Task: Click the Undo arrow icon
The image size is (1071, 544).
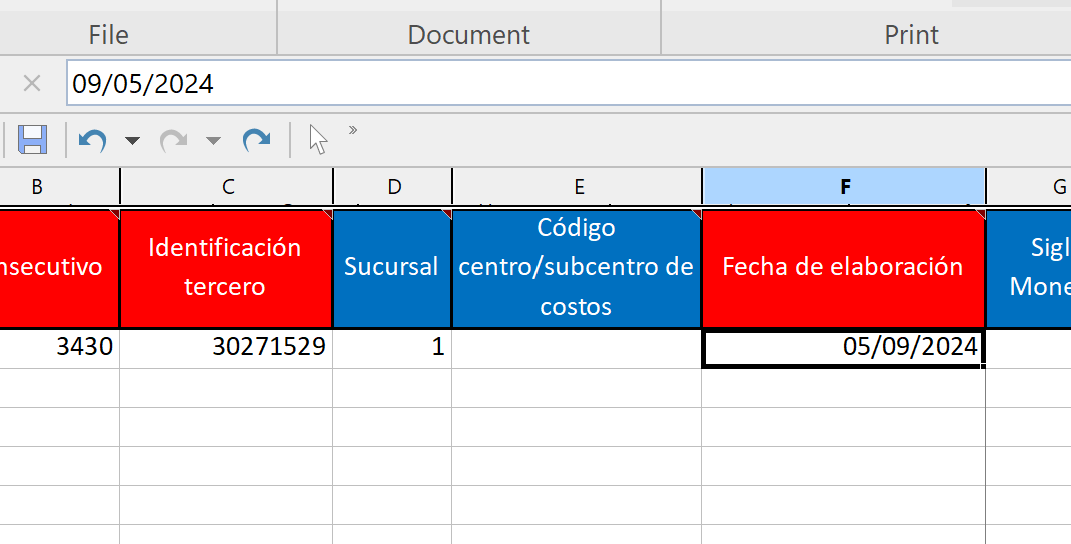Action: point(93,140)
